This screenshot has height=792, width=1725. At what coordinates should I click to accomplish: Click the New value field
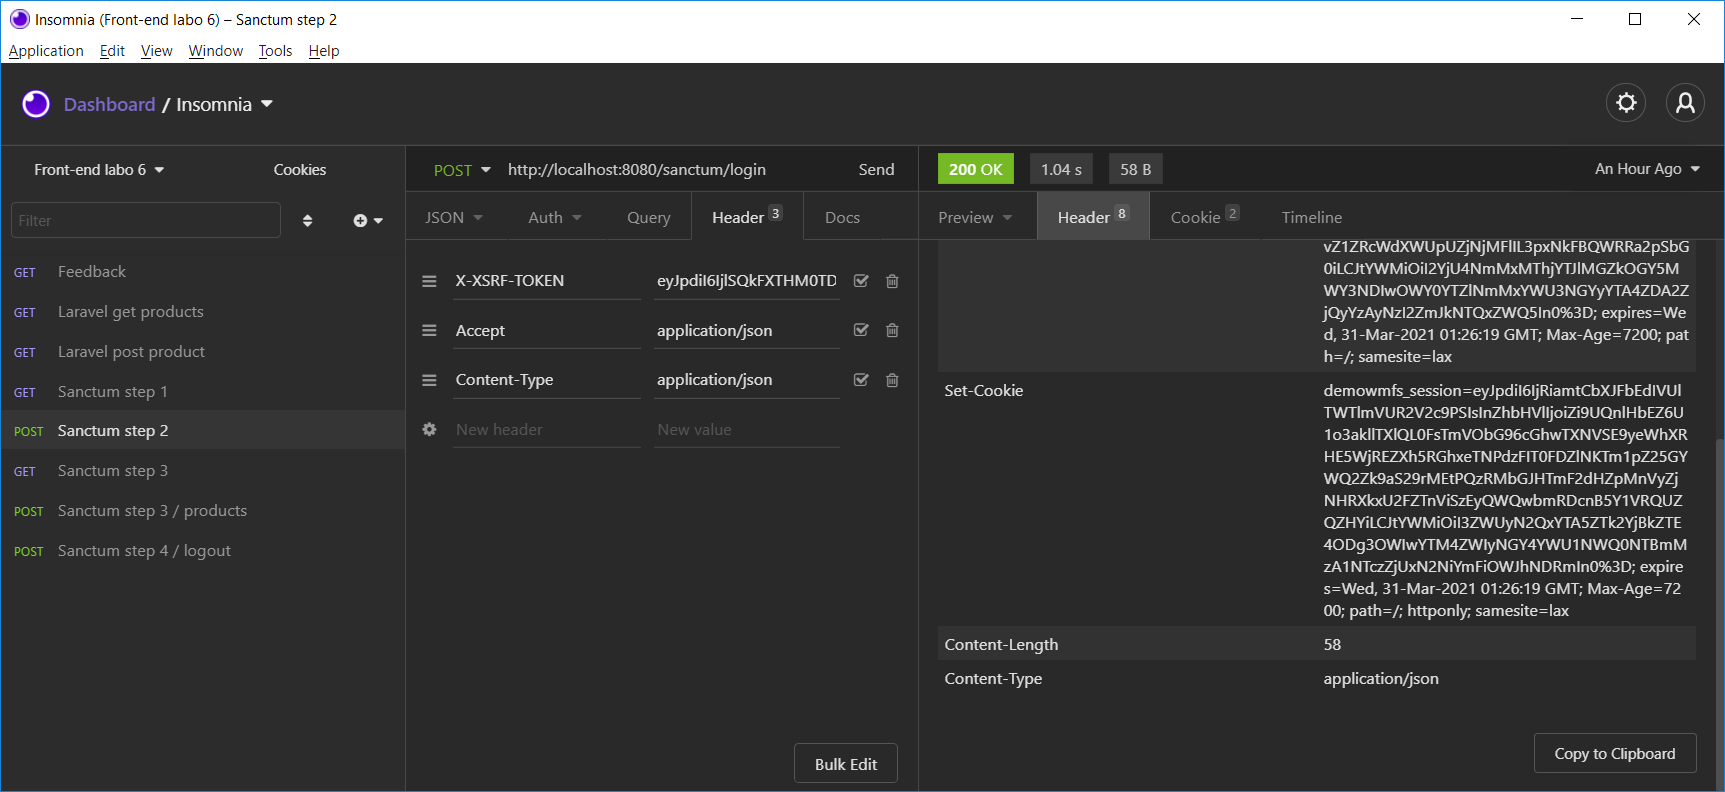click(x=746, y=430)
